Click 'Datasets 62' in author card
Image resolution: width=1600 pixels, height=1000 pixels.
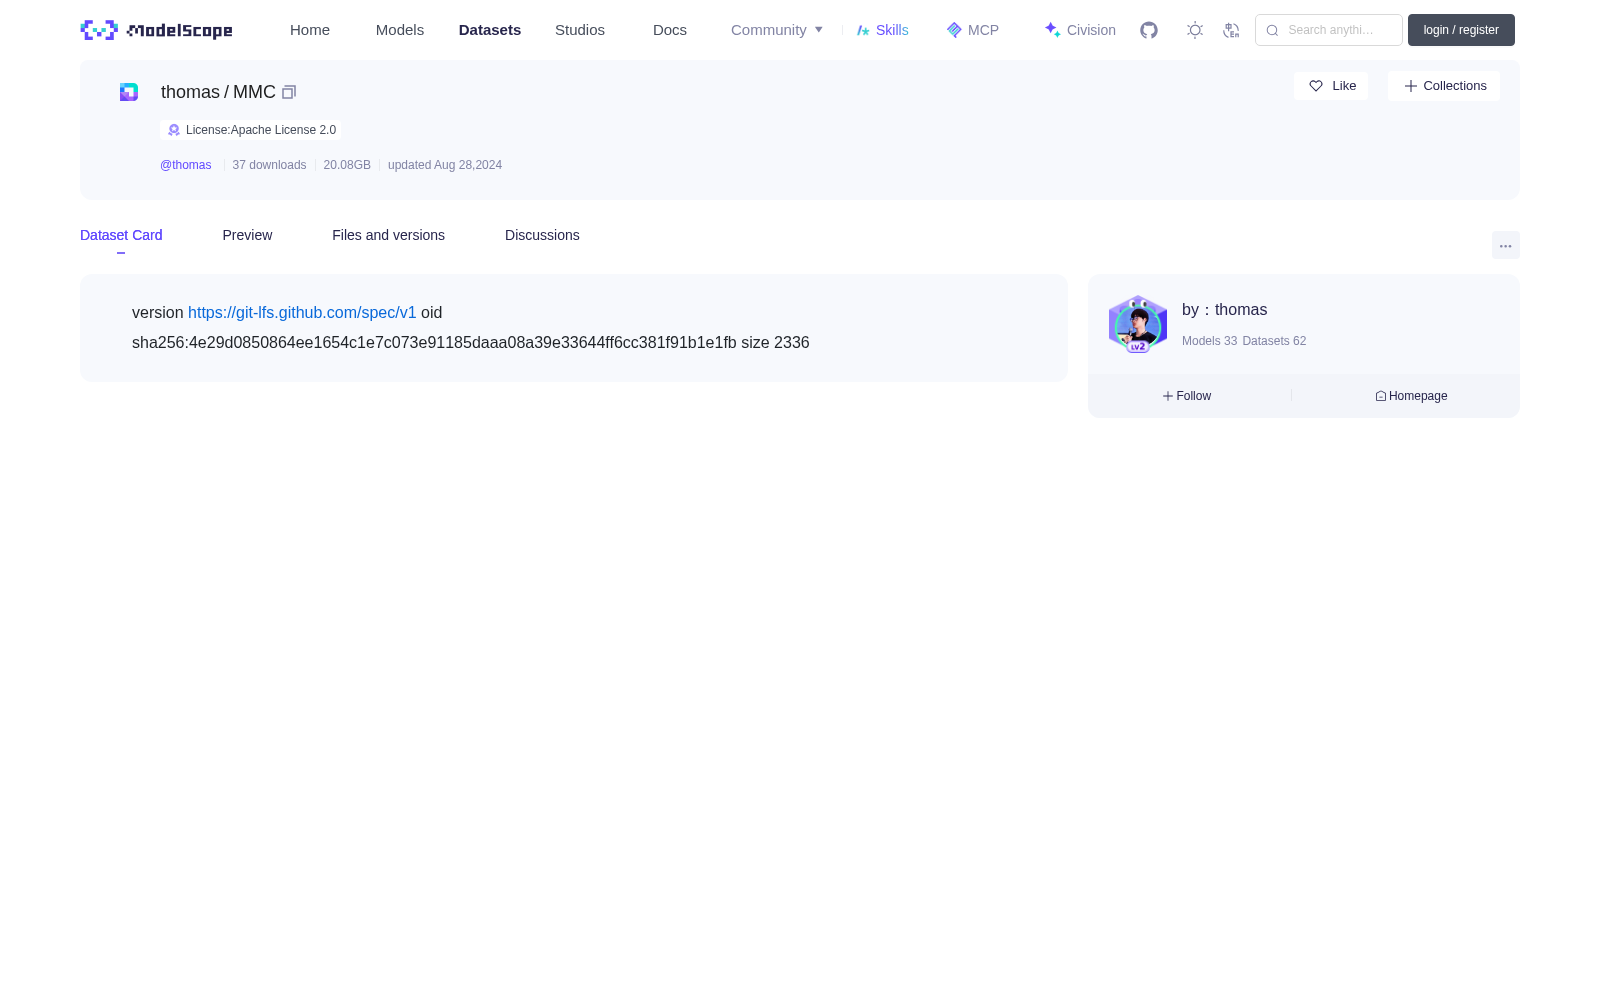pyautogui.click(x=1274, y=341)
